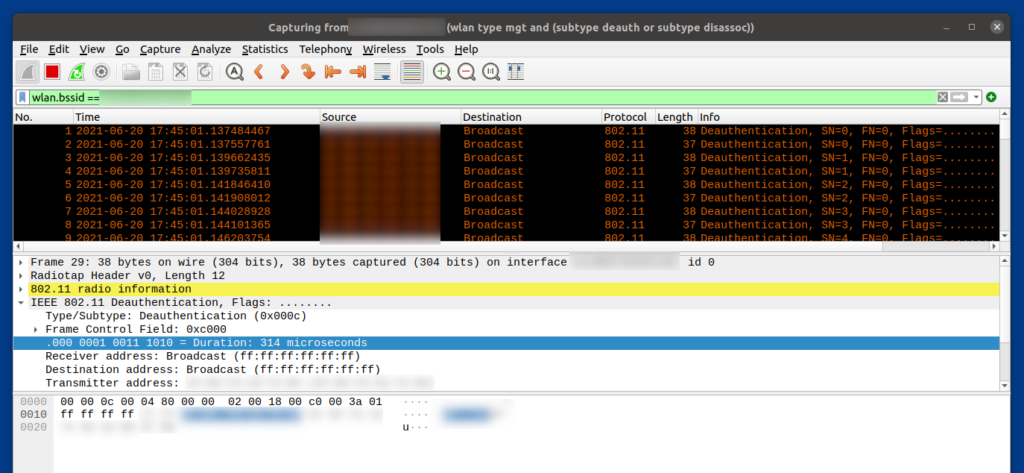Open the Telephony menu
The image size is (1024, 473).
[x=325, y=49]
